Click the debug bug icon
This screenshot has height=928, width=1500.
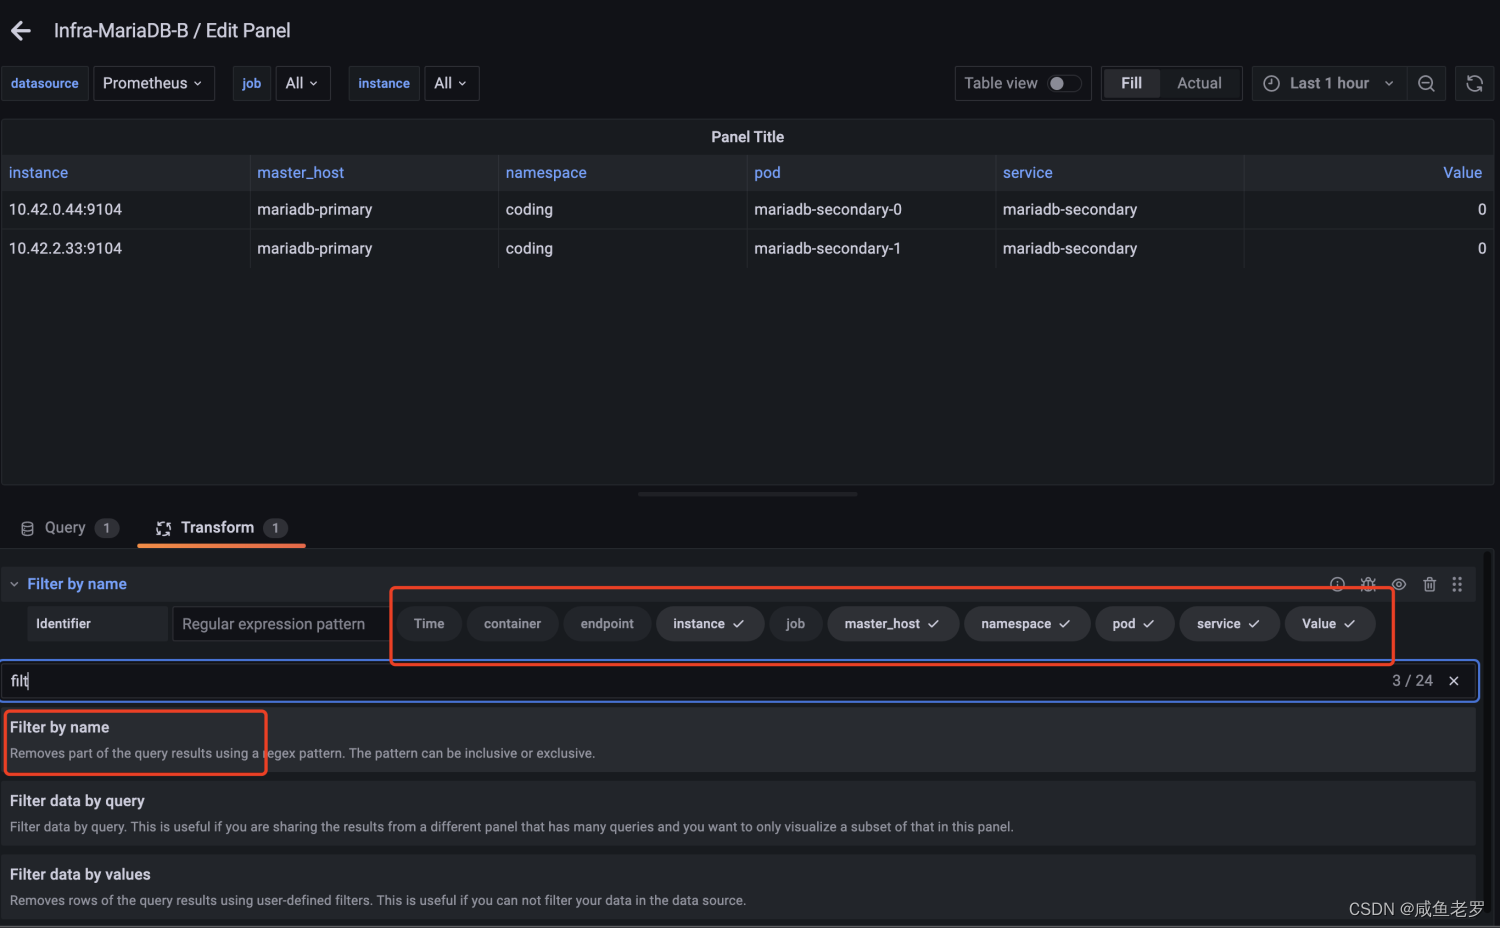pyautogui.click(x=1368, y=584)
